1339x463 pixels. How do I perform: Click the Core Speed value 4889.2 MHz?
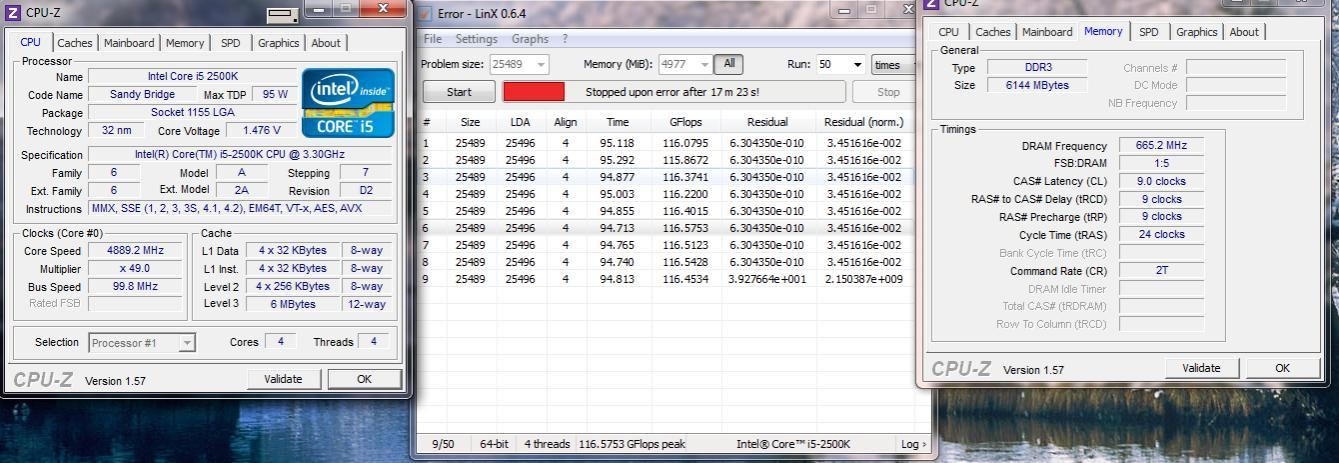[135, 251]
